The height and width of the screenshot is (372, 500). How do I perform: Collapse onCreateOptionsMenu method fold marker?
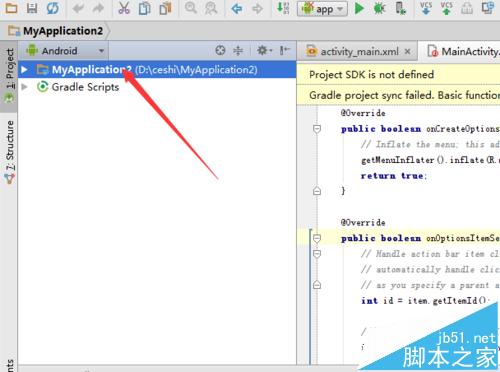coord(317,129)
